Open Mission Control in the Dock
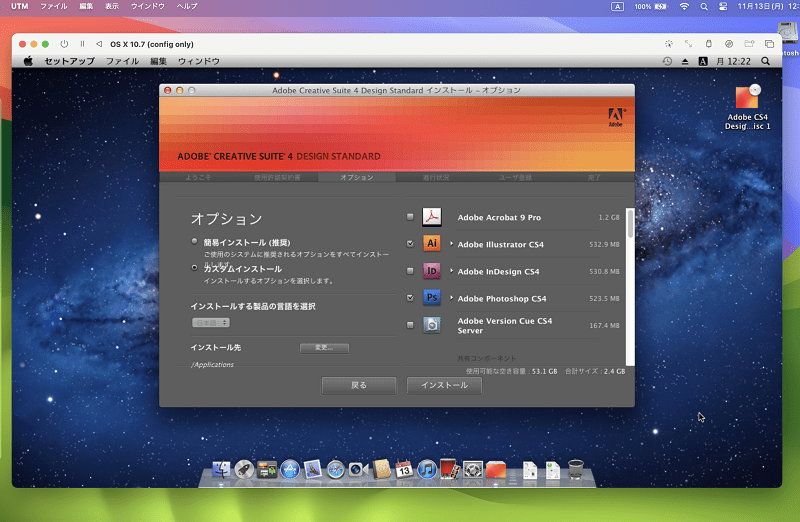This screenshot has height=522, width=800. pyautogui.click(x=267, y=469)
